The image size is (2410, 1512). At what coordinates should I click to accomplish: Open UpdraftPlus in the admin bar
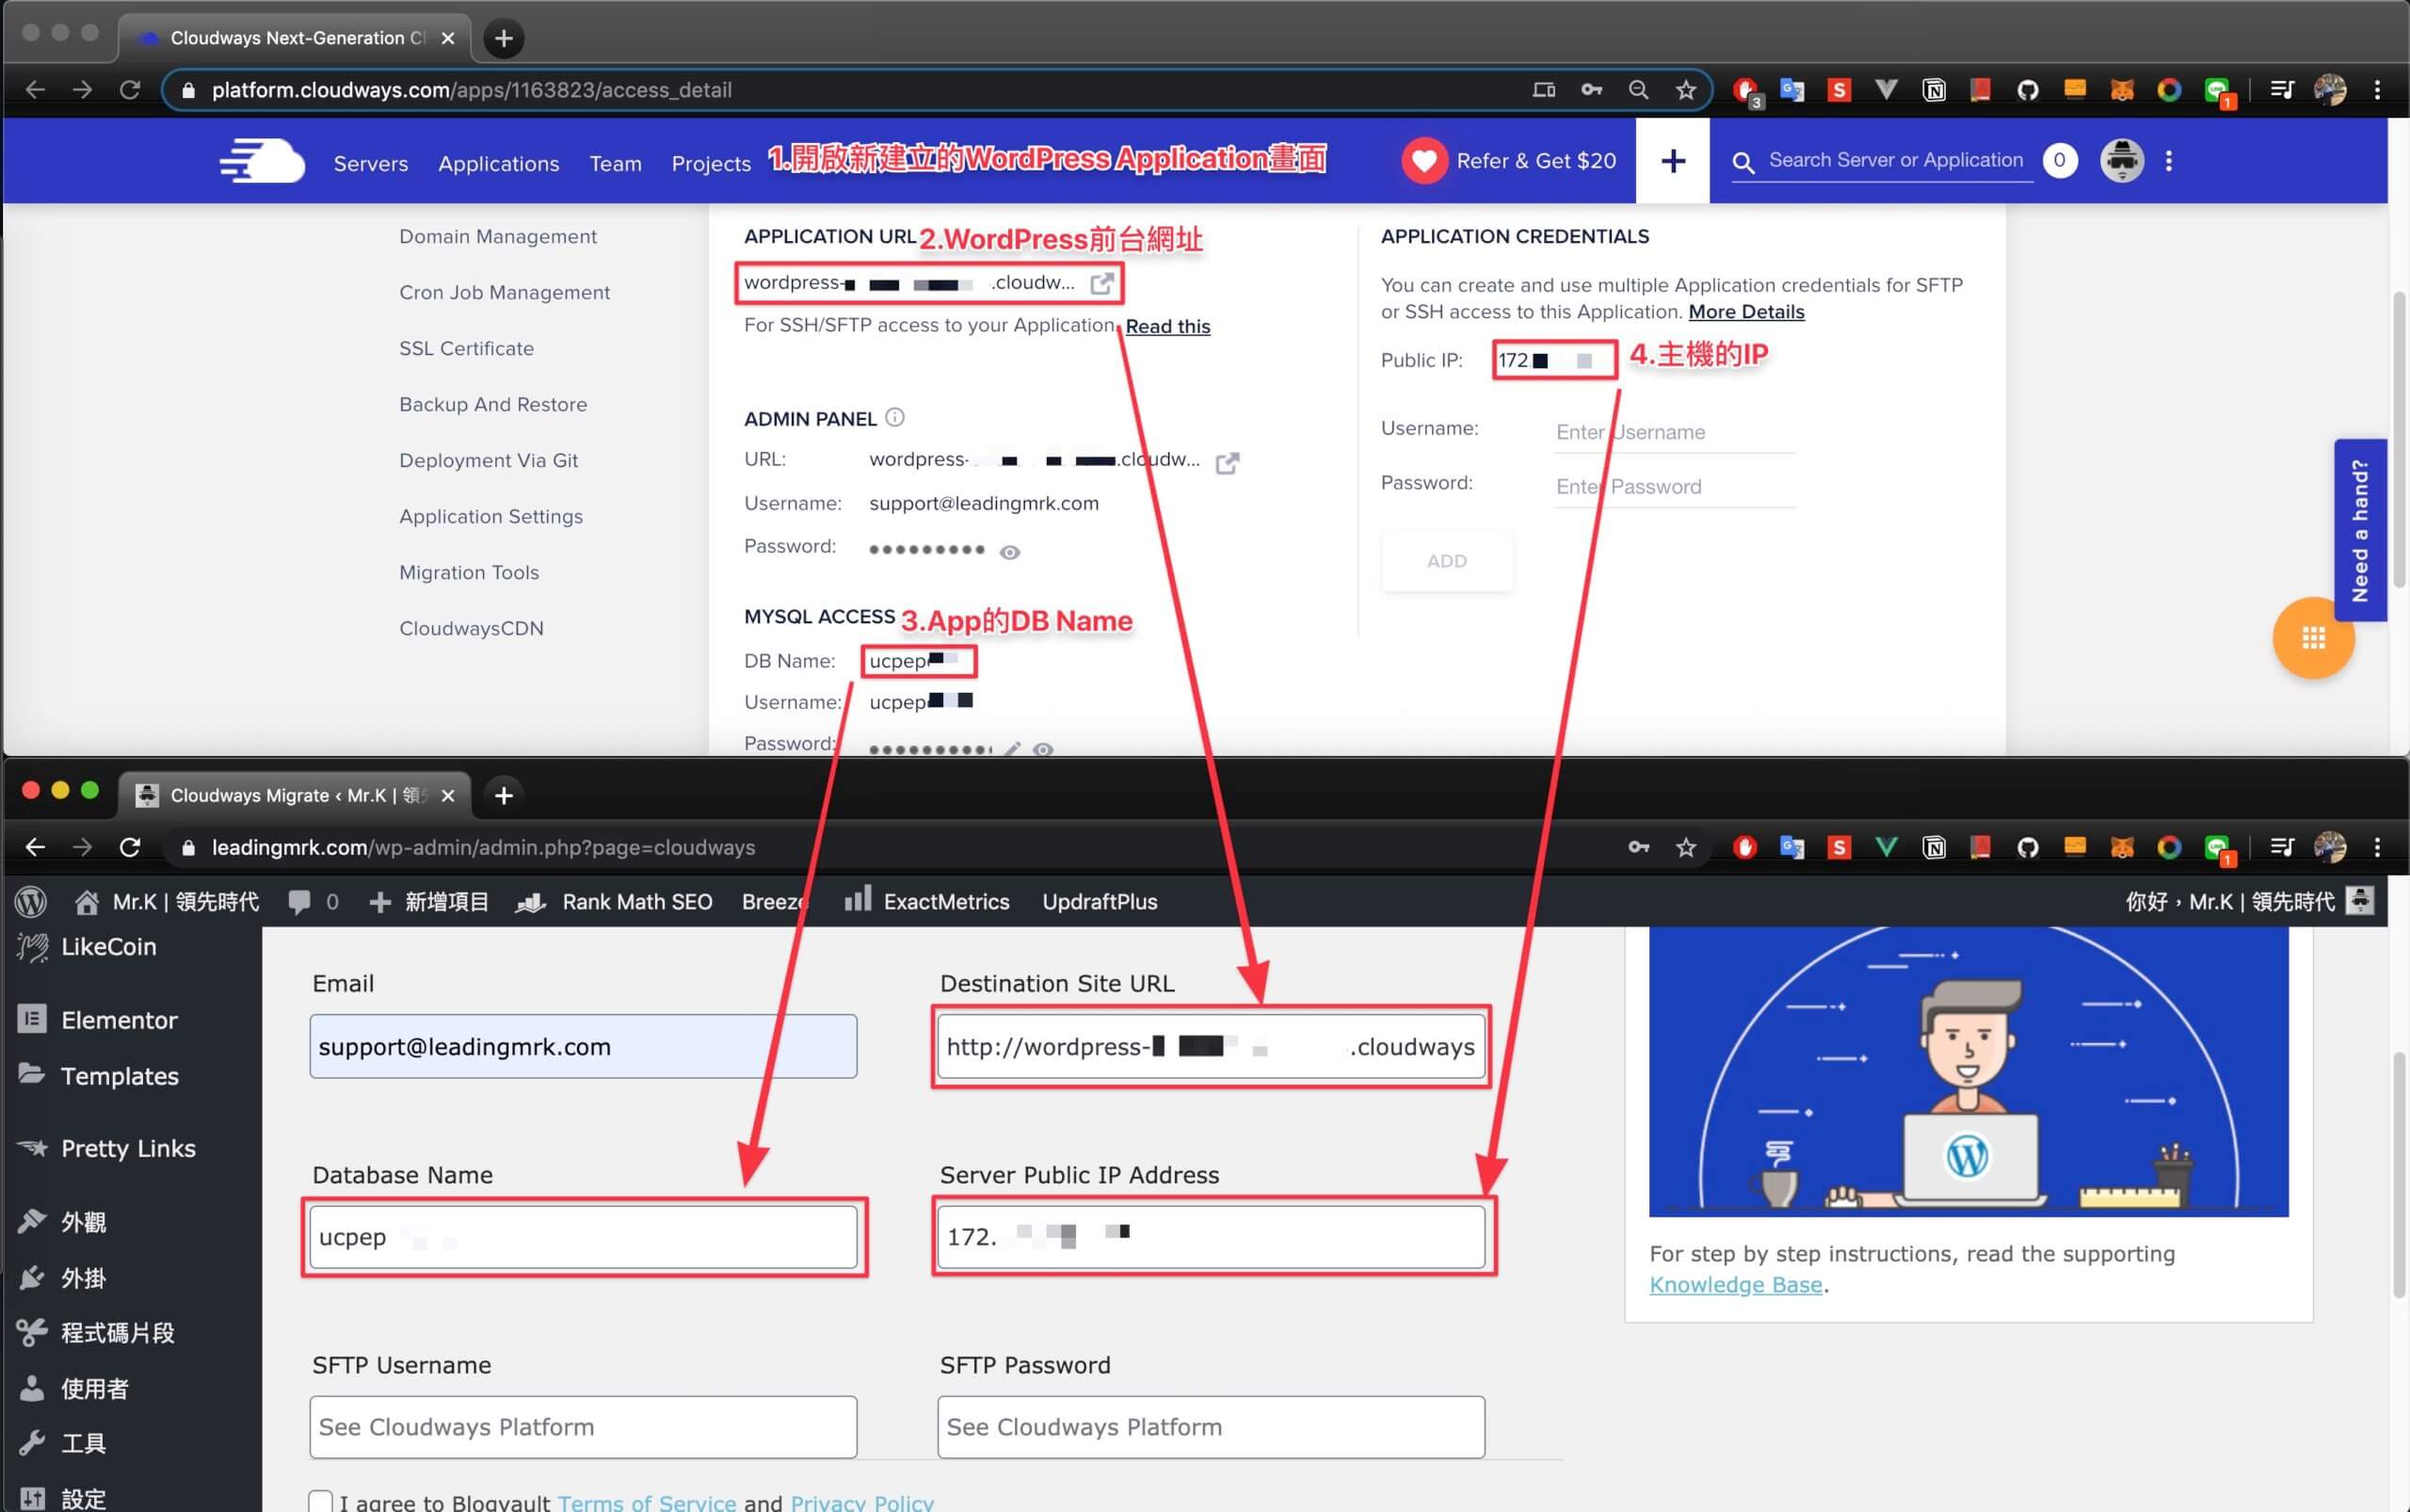tap(1100, 902)
